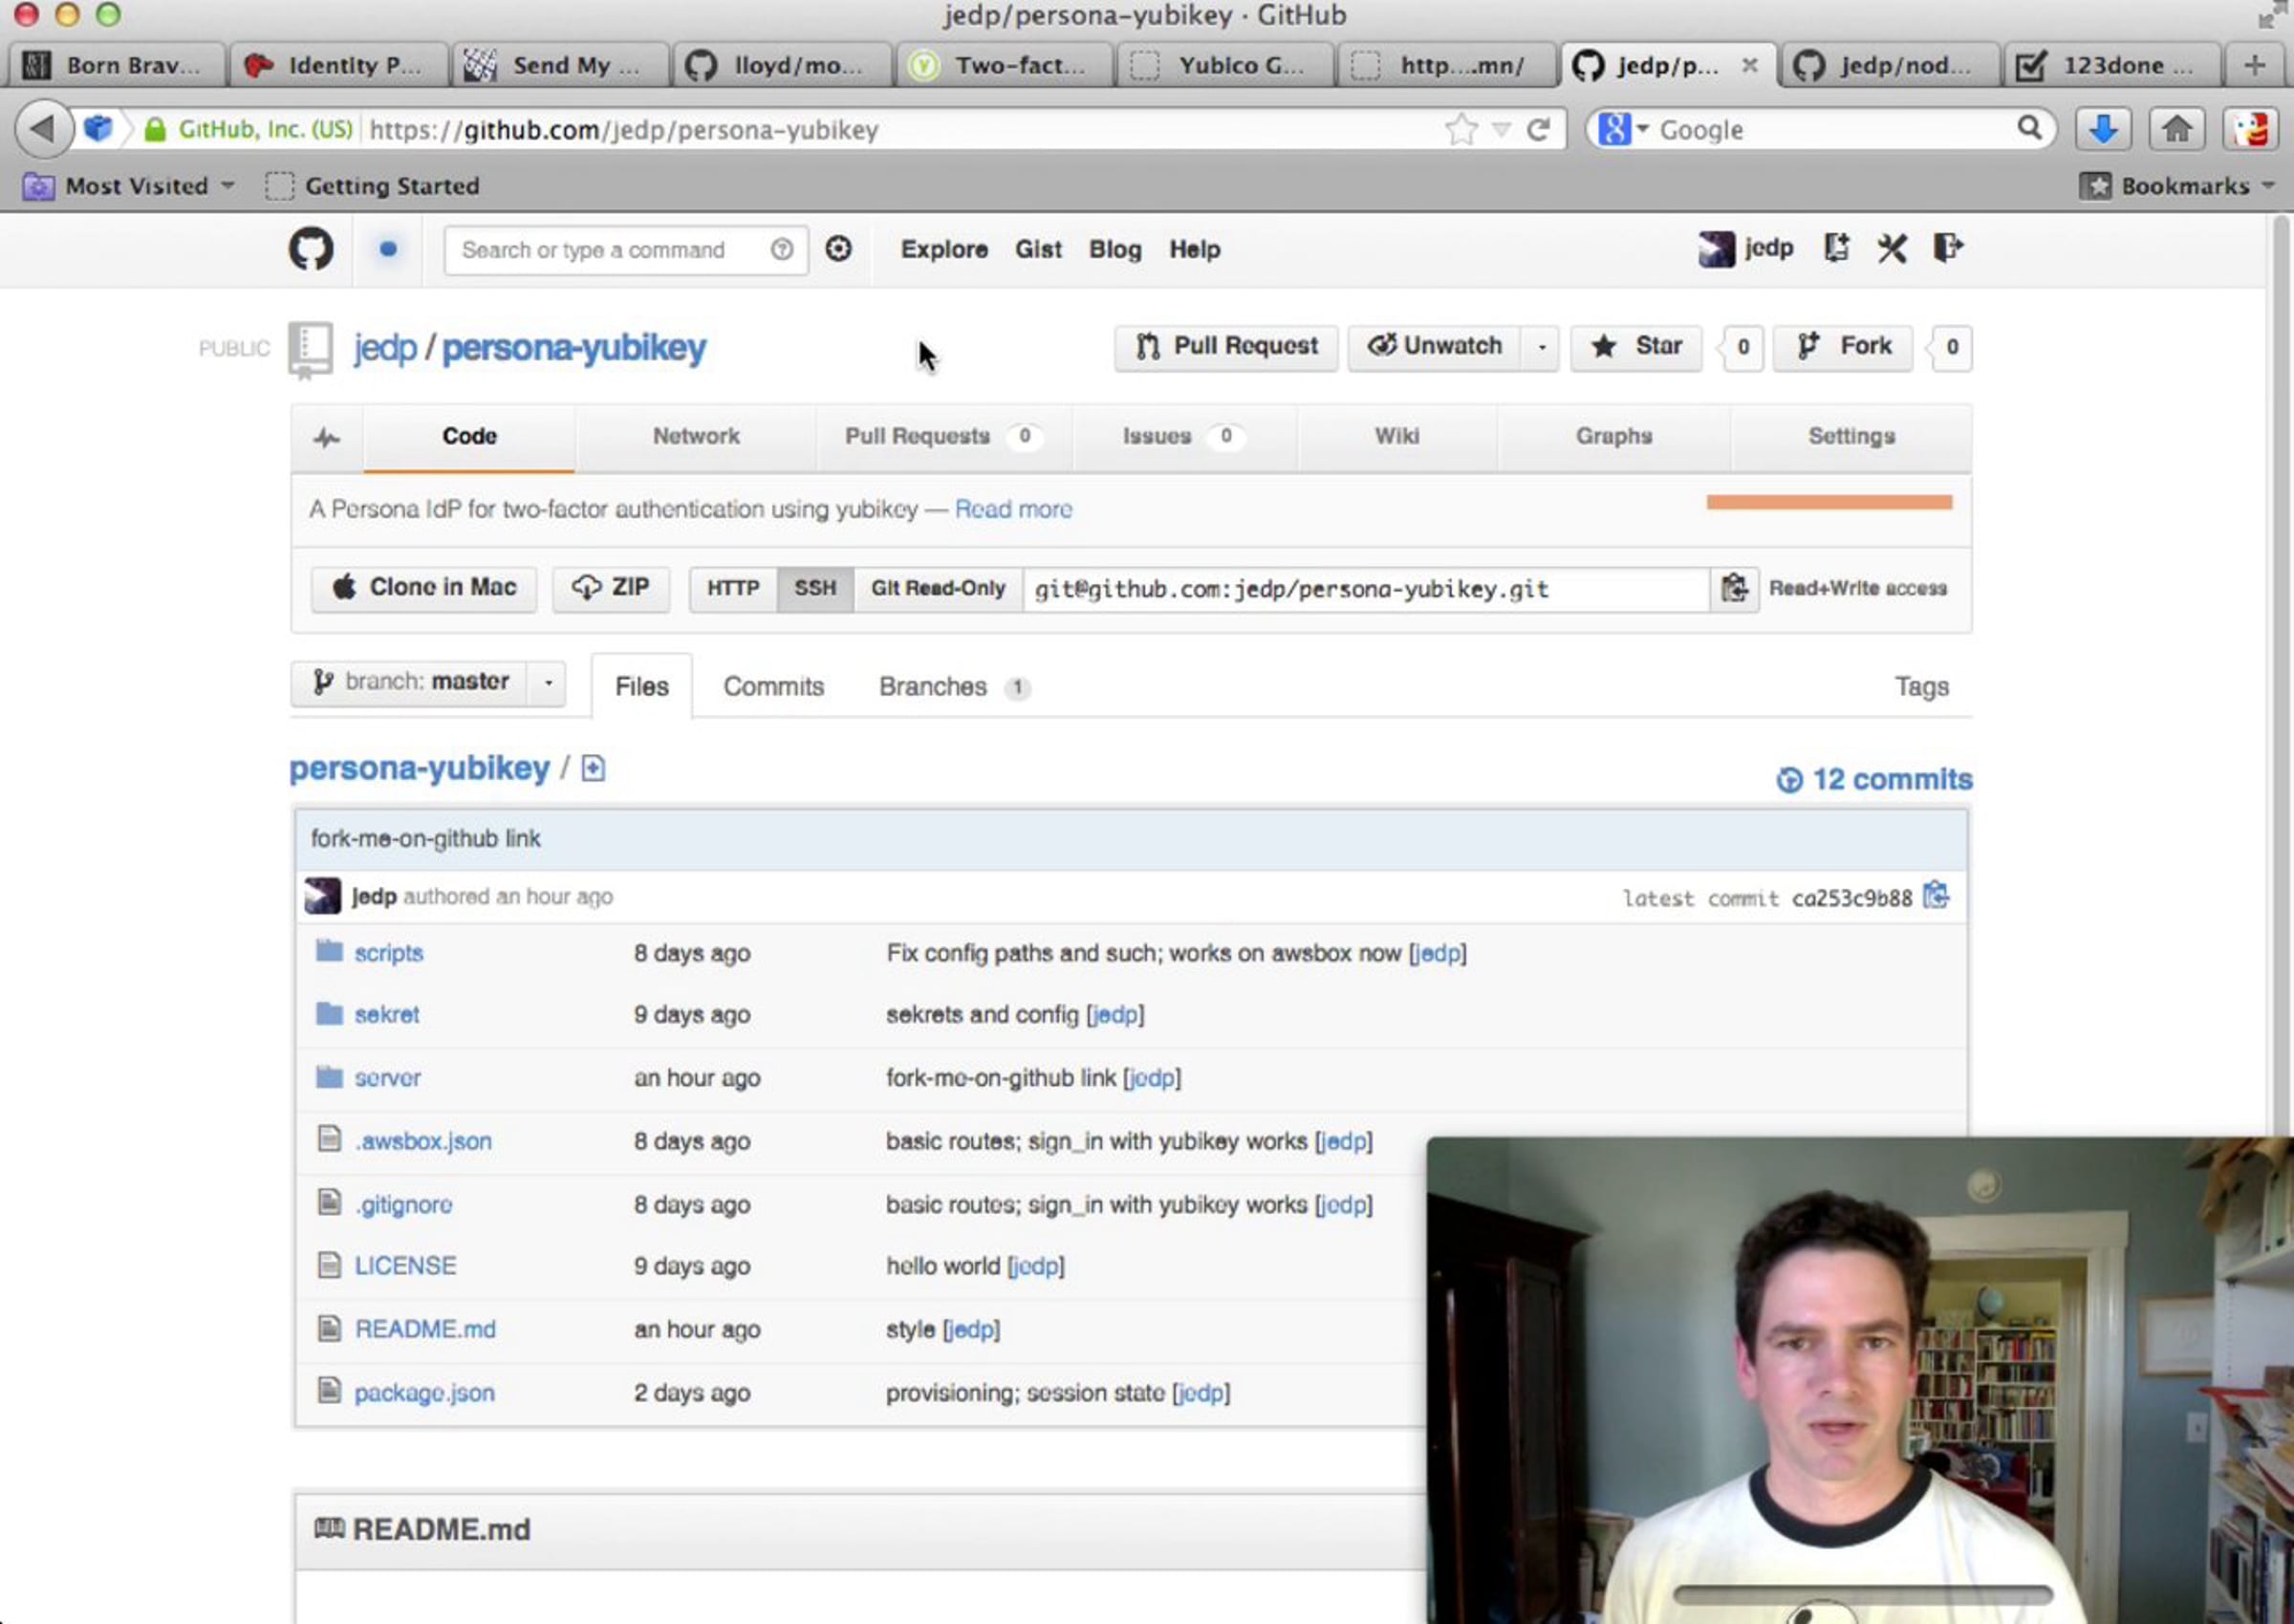
Task: Copy the clone URL to clipboard
Action: coord(1734,588)
